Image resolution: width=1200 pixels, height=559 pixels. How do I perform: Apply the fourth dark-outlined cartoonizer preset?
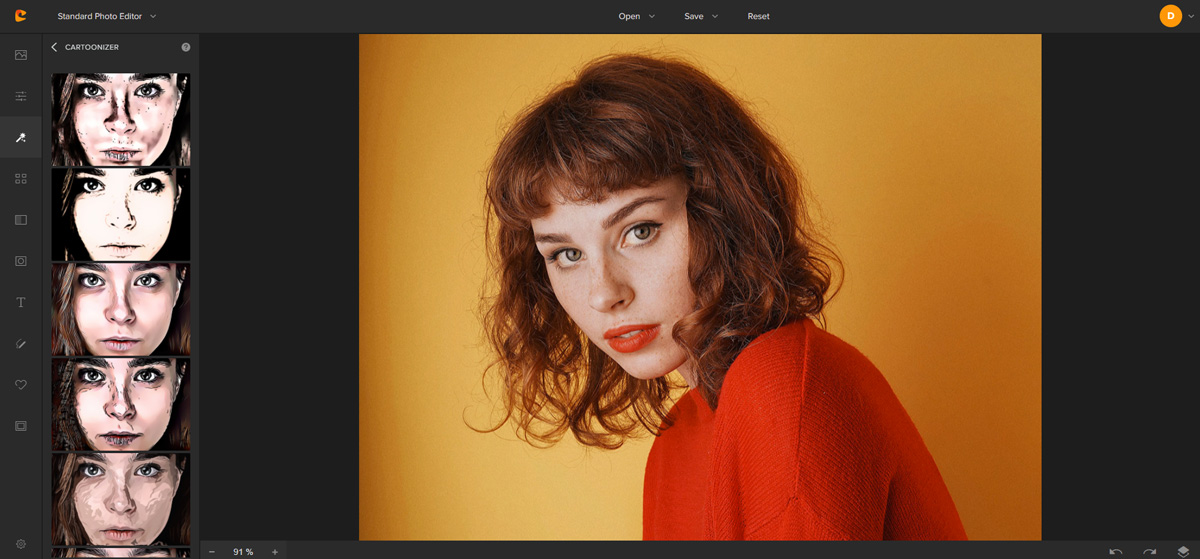coord(121,404)
